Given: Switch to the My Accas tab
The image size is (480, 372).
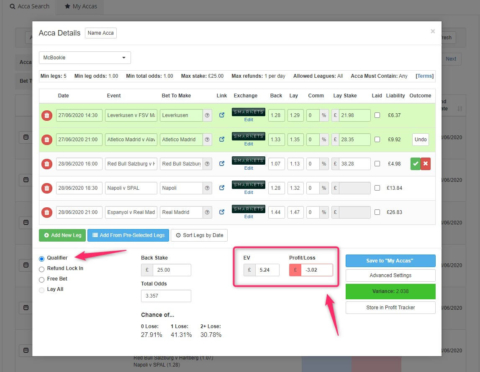Looking at the screenshot, I should click(x=81, y=6).
